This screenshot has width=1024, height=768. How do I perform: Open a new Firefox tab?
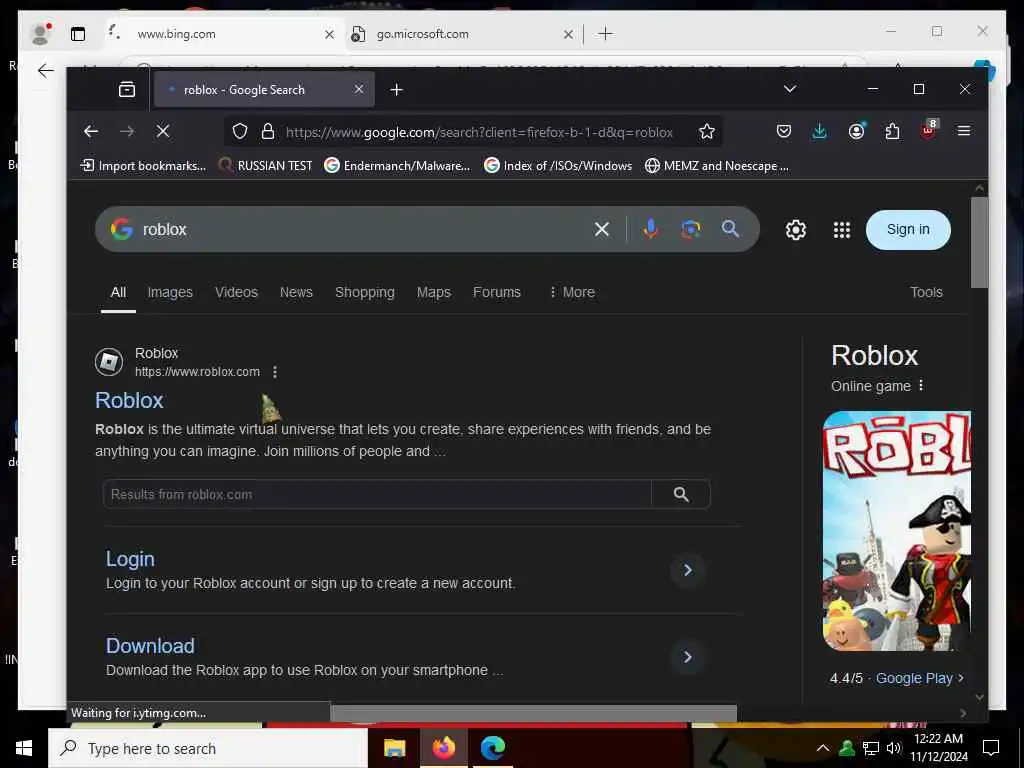[396, 89]
